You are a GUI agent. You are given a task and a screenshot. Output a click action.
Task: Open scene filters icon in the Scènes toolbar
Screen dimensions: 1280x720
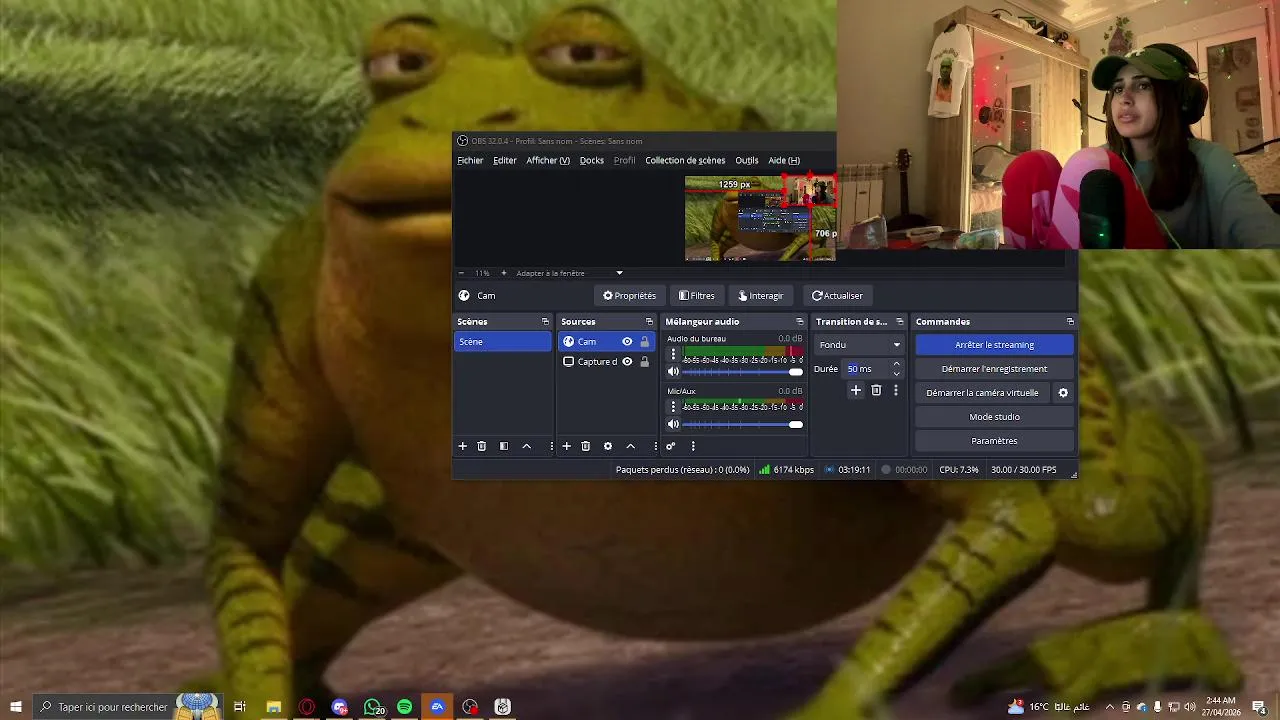pyautogui.click(x=504, y=446)
